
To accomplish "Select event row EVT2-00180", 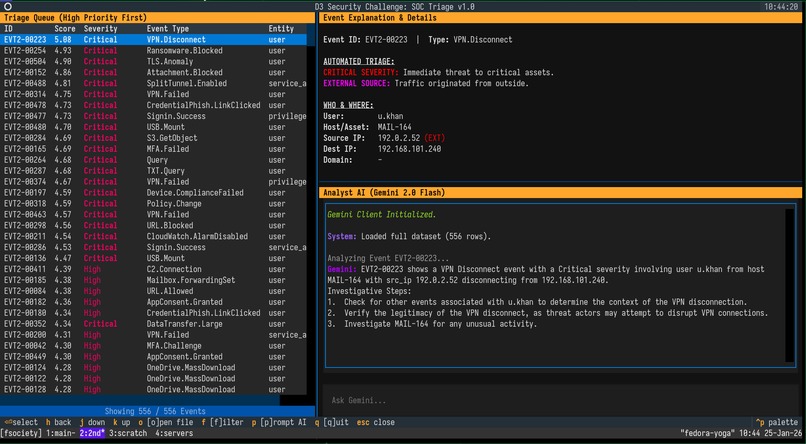I will (153, 313).
